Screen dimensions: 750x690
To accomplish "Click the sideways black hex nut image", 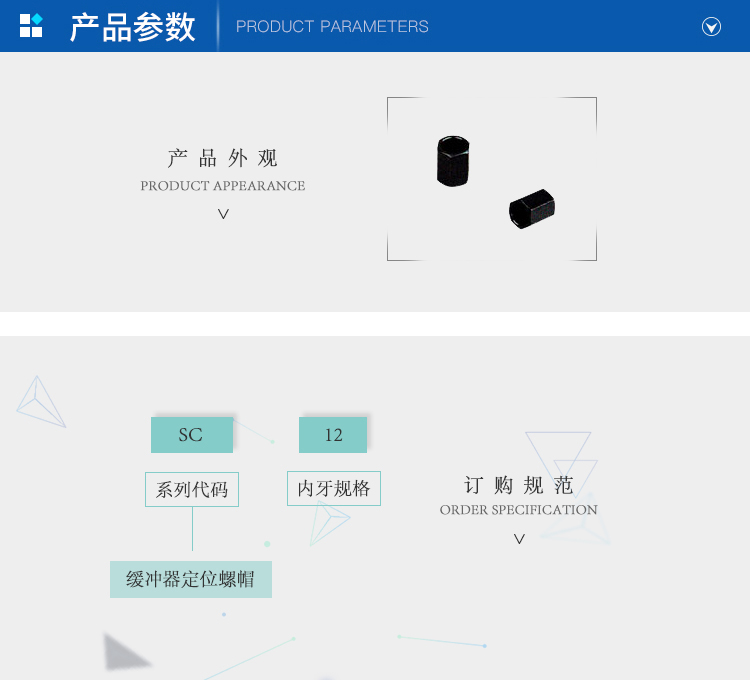I will pos(531,208).
